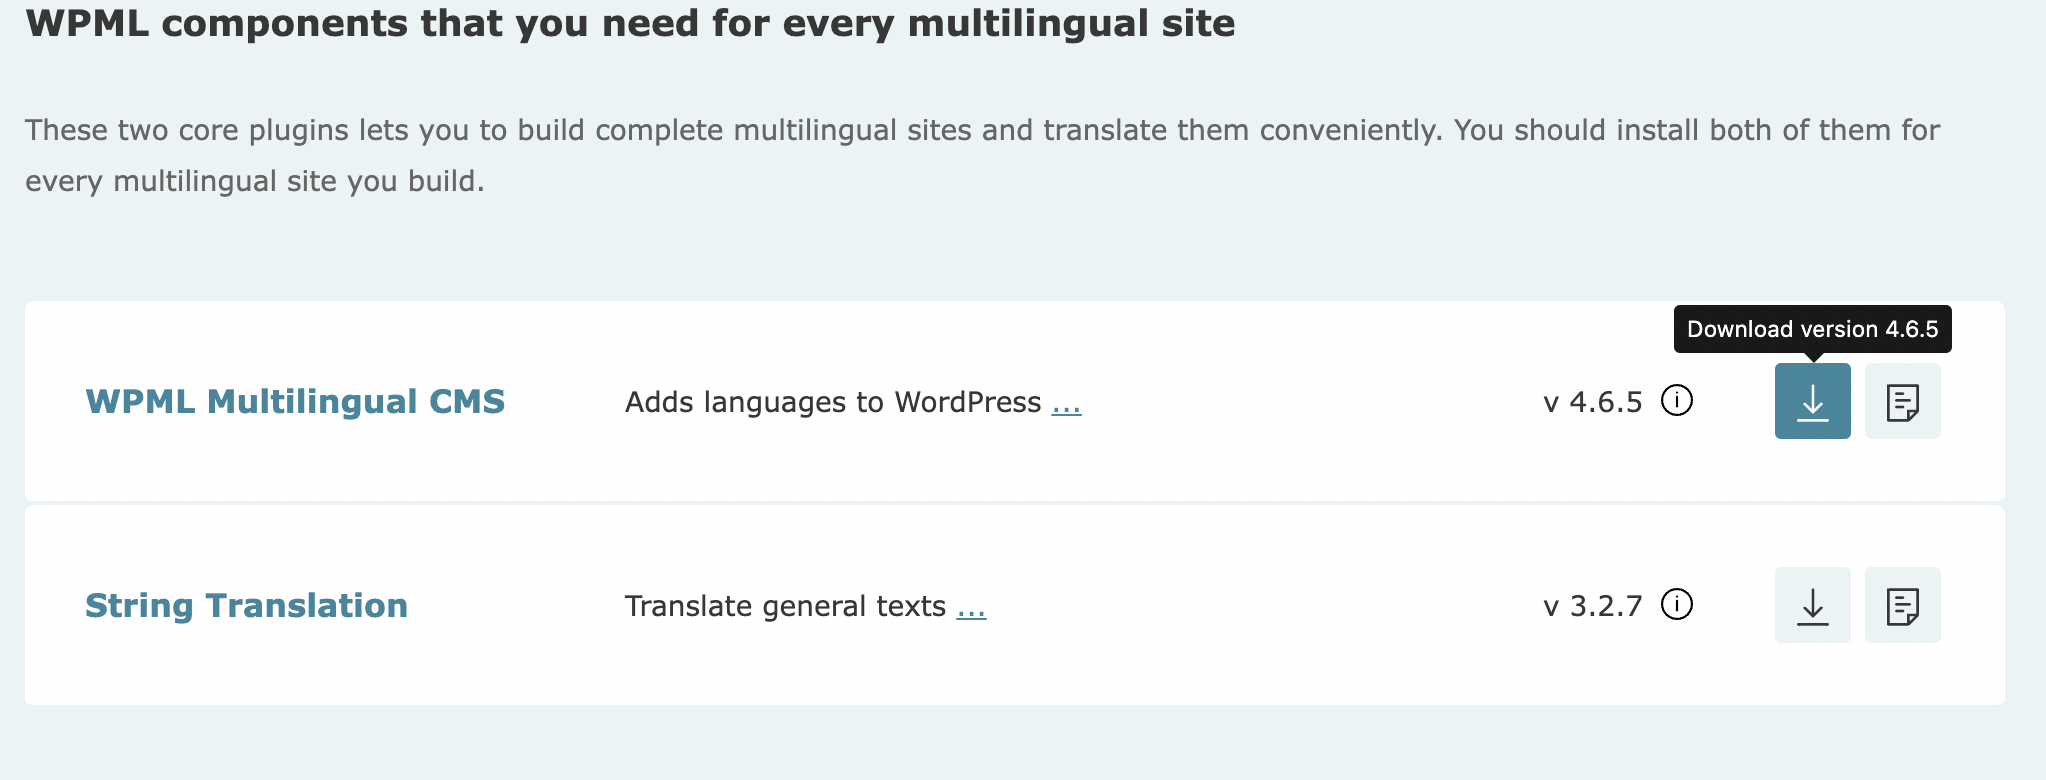Expand the "Translate general texts" description
This screenshot has height=780, width=2046.
pos(971,608)
